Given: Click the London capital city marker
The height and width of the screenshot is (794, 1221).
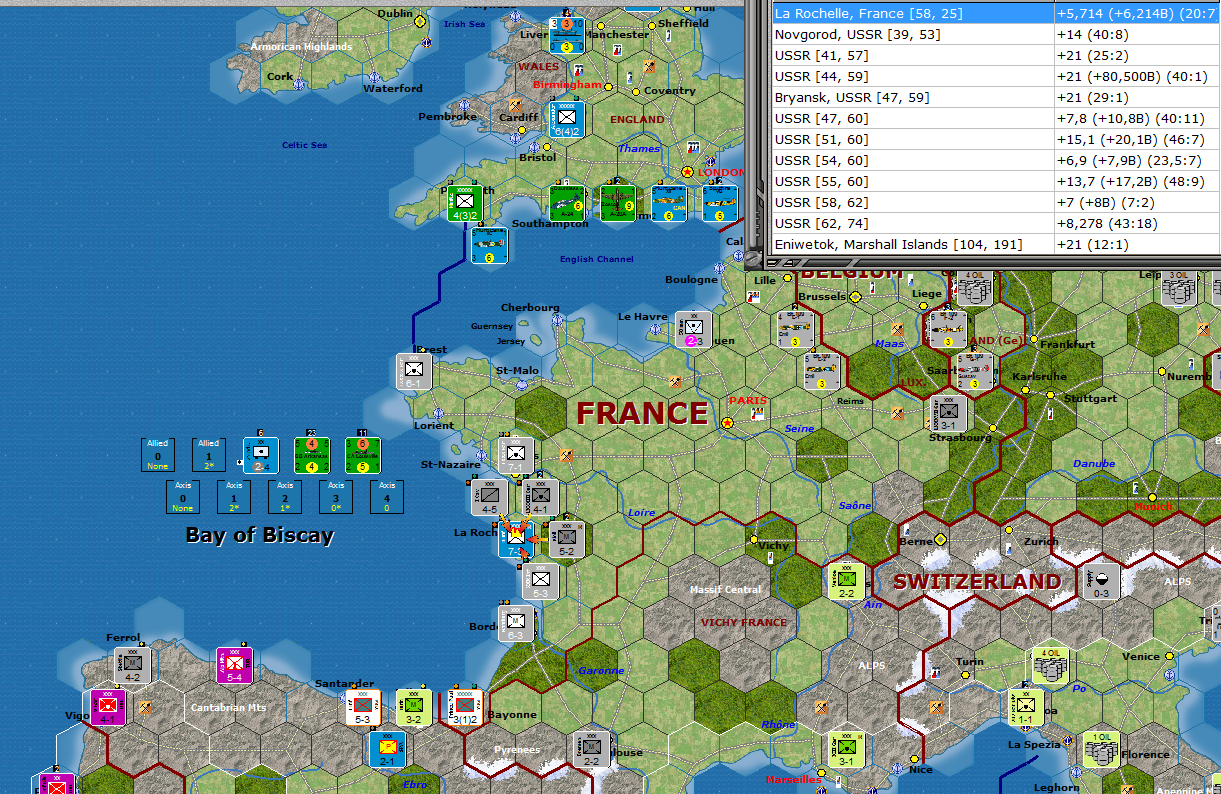Looking at the screenshot, I should pyautogui.click(x=688, y=172).
